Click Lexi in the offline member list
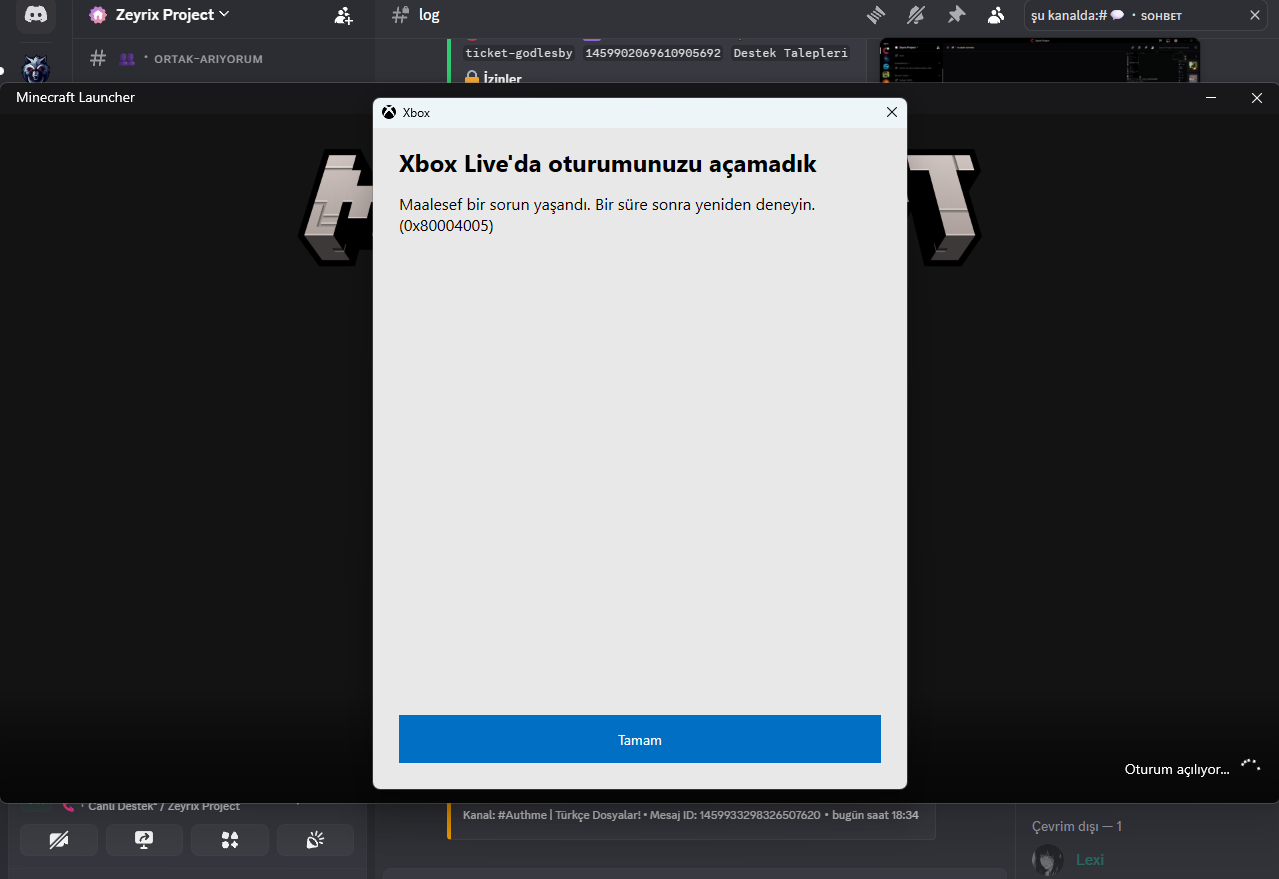Screen dimensions: 1279x879 coord(1090,860)
